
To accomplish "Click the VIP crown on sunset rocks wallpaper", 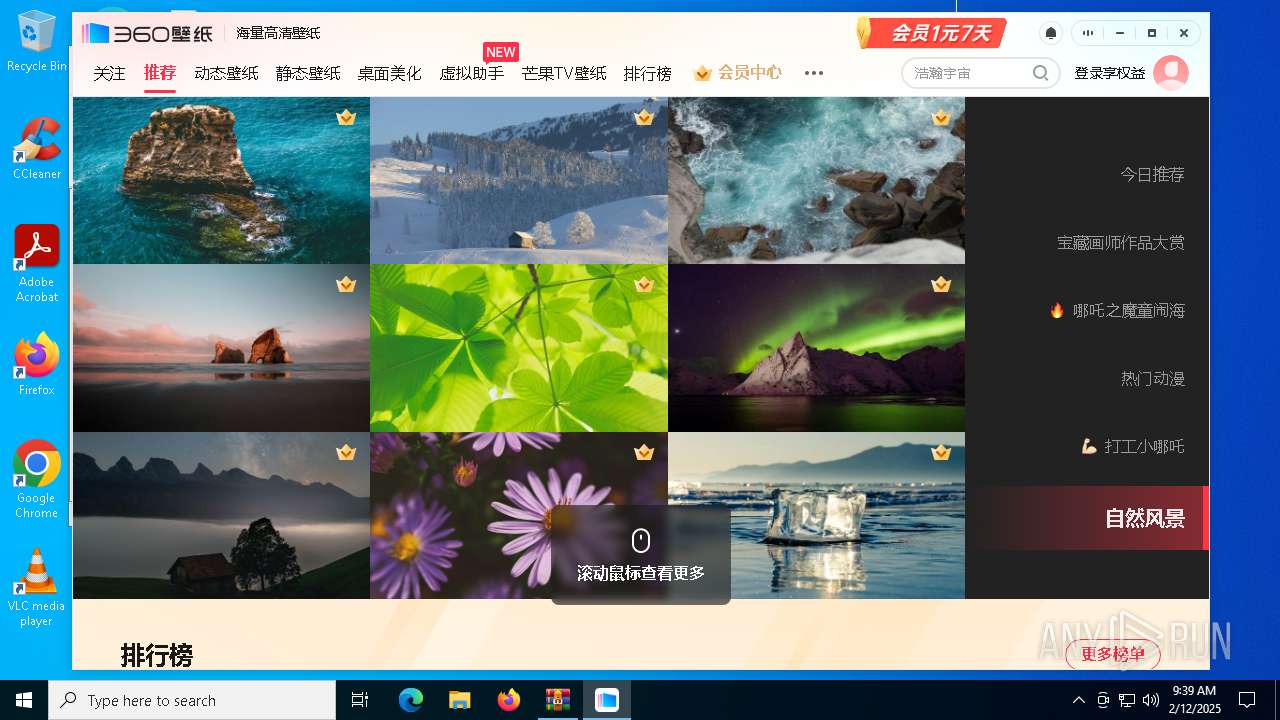I will (346, 285).
